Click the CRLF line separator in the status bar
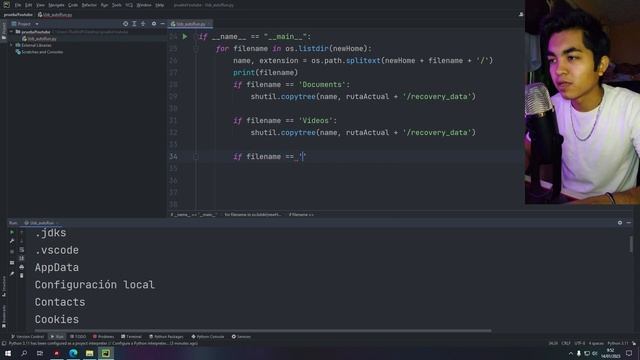The height and width of the screenshot is (360, 640). 566,343
